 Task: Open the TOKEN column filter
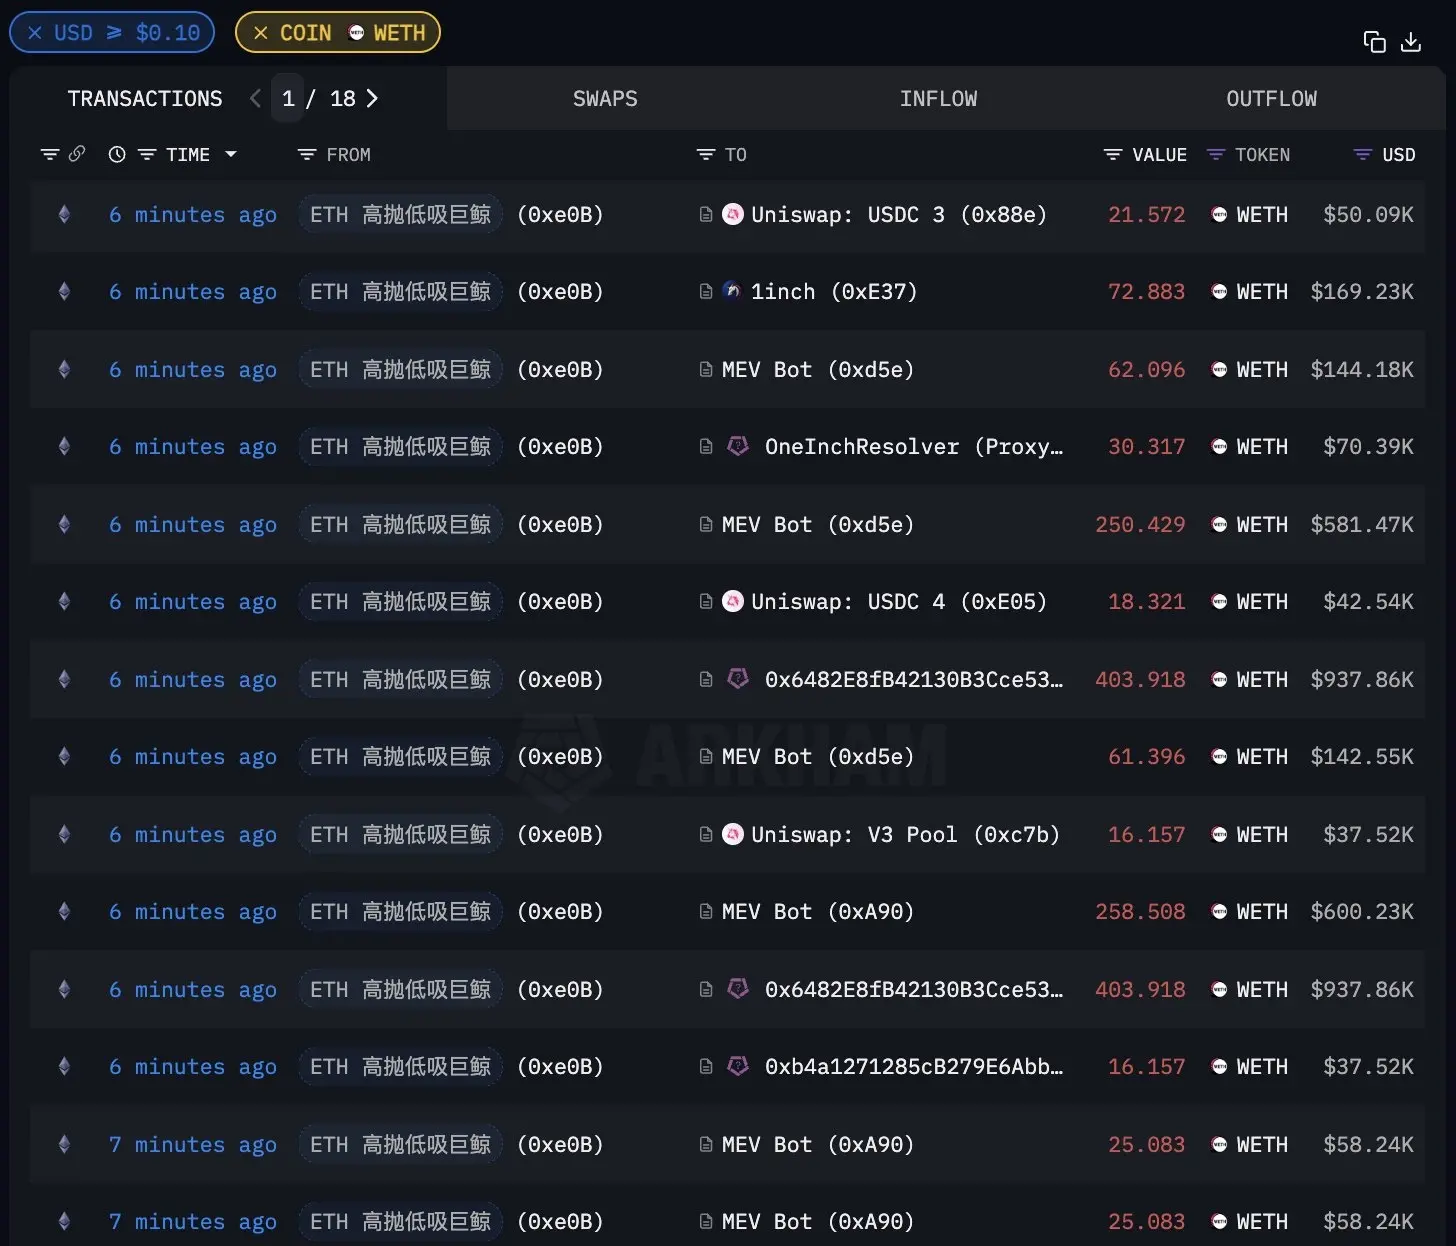(x=1215, y=154)
